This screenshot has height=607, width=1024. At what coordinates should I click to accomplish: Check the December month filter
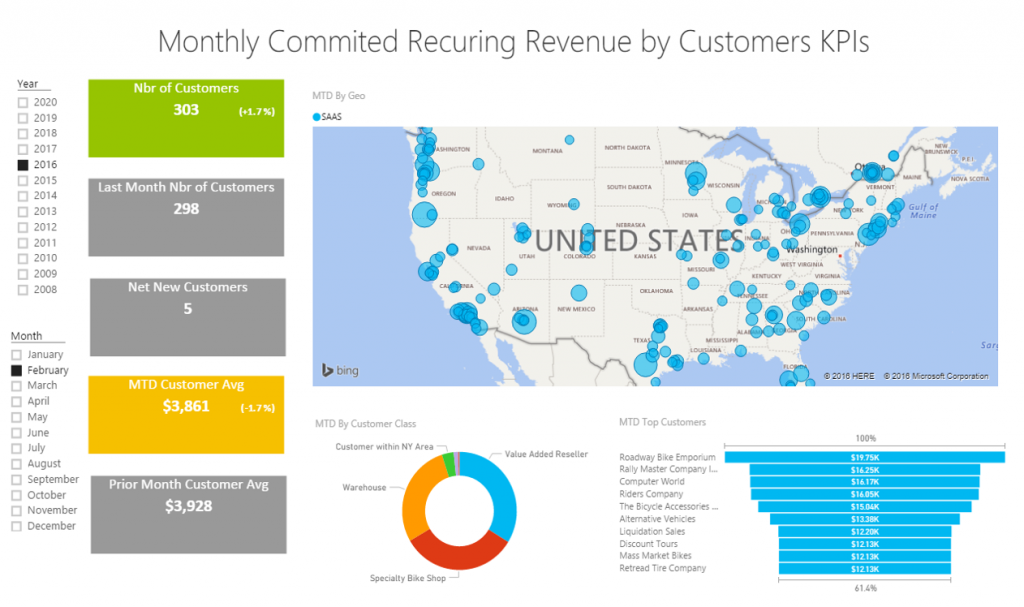[x=20, y=525]
